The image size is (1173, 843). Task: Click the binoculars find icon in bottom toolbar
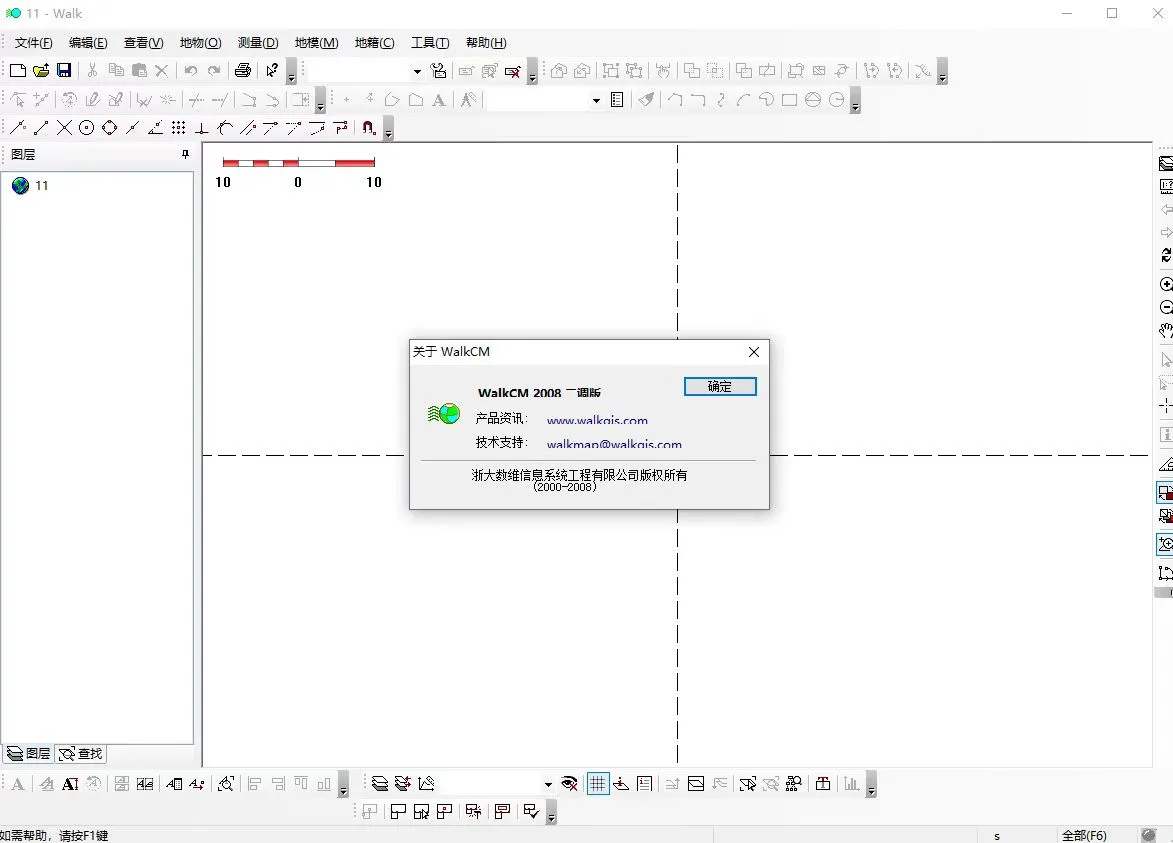click(x=794, y=783)
